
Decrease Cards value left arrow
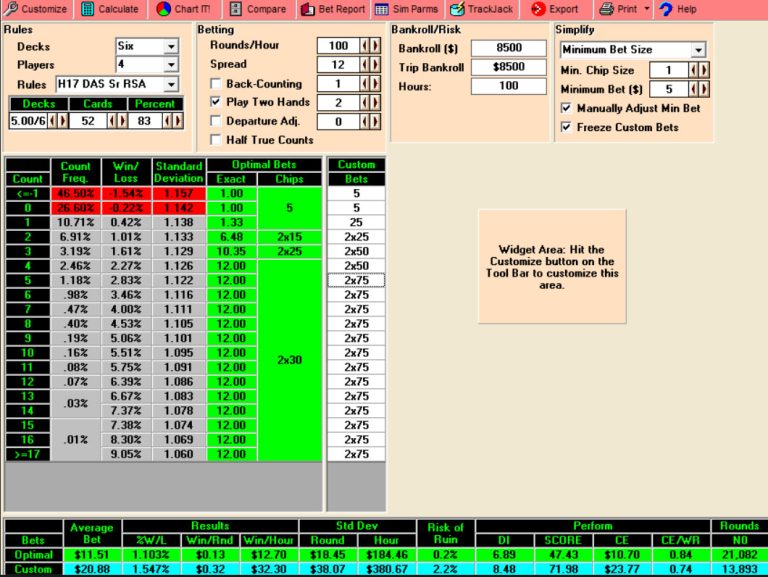click(x=112, y=120)
